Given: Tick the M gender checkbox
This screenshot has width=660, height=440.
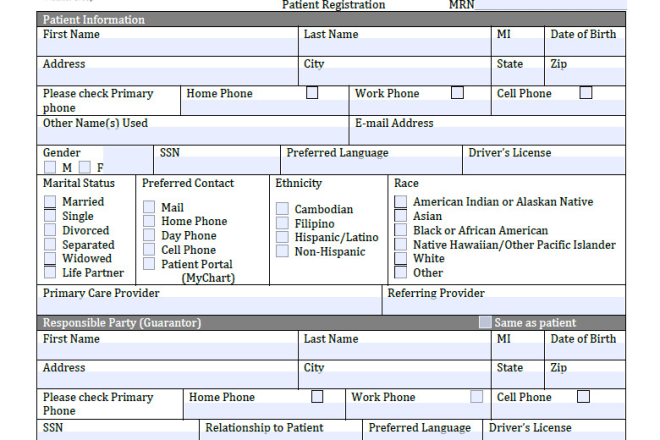Looking at the screenshot, I should coord(50,167).
